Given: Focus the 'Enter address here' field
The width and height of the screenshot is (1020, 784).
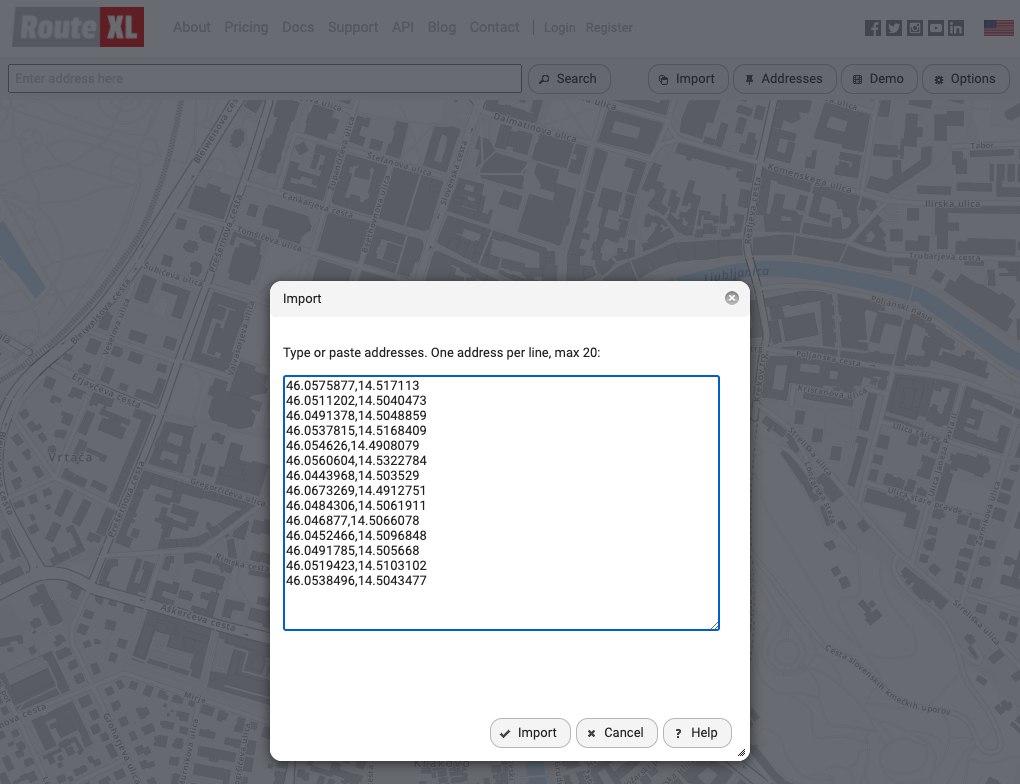Looking at the screenshot, I should click(x=265, y=79).
